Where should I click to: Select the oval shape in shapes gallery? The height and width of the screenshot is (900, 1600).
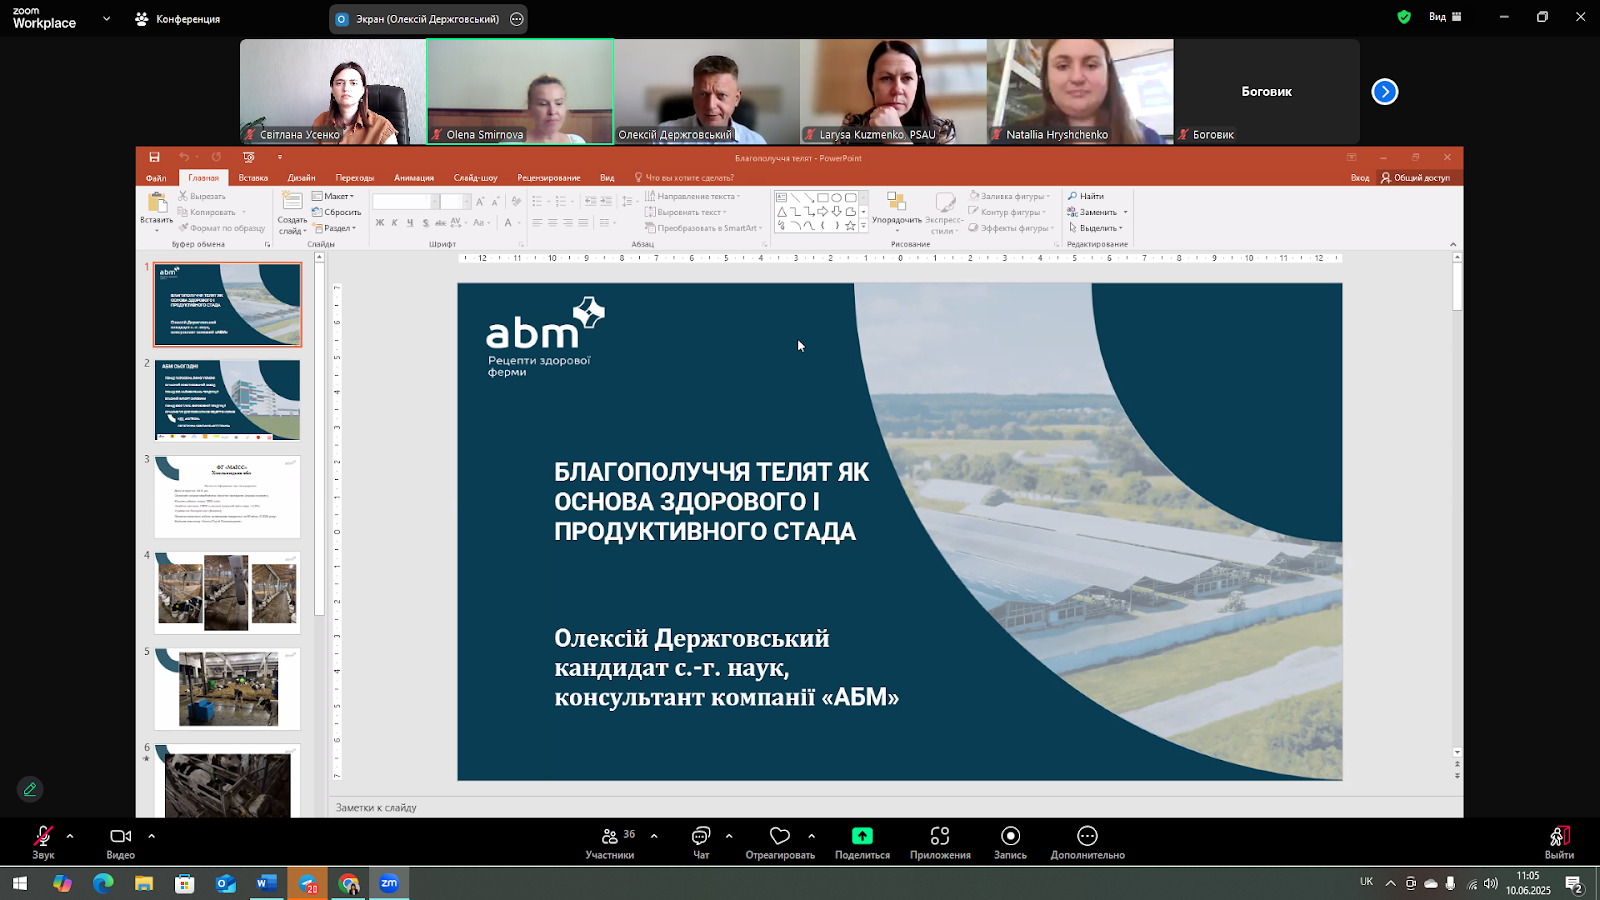(836, 198)
